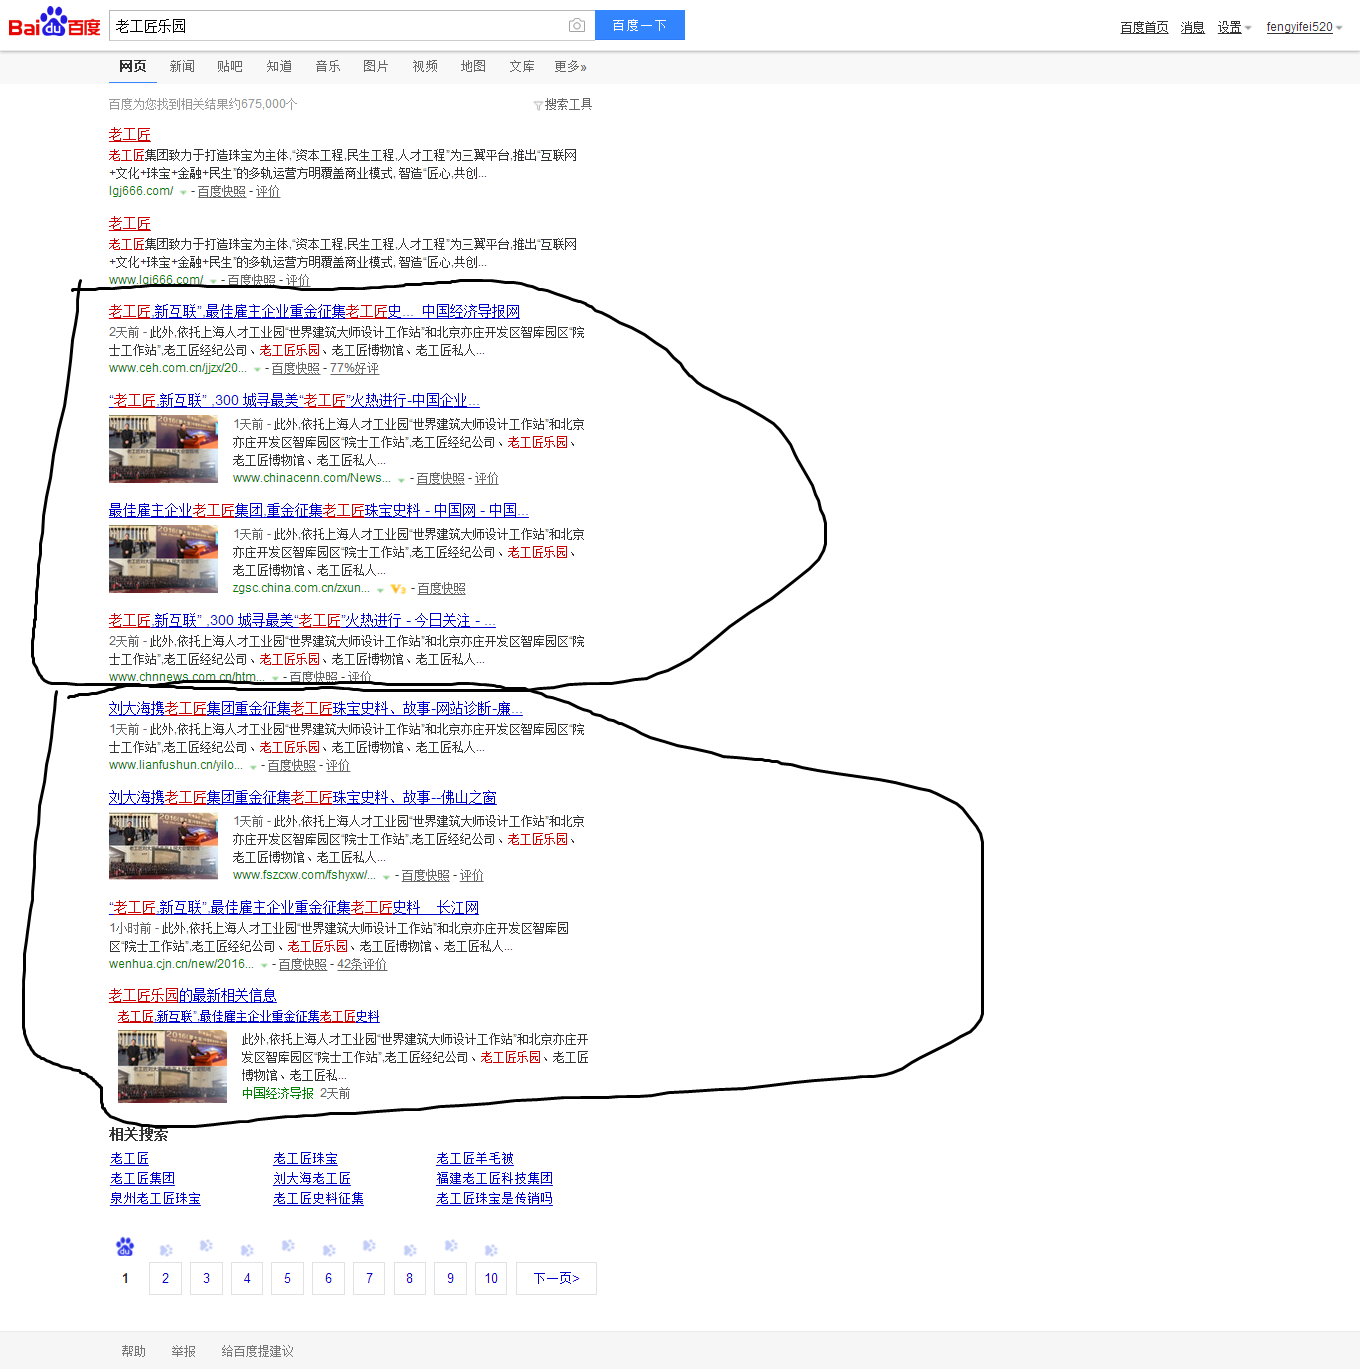Click 评价 for lianfushun.cn result

(338, 766)
